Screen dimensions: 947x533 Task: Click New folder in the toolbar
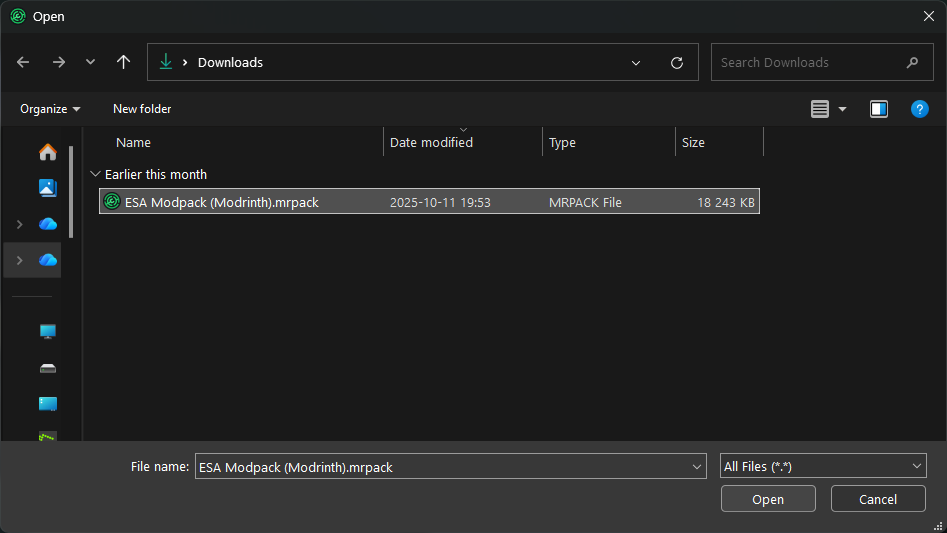[x=142, y=109]
